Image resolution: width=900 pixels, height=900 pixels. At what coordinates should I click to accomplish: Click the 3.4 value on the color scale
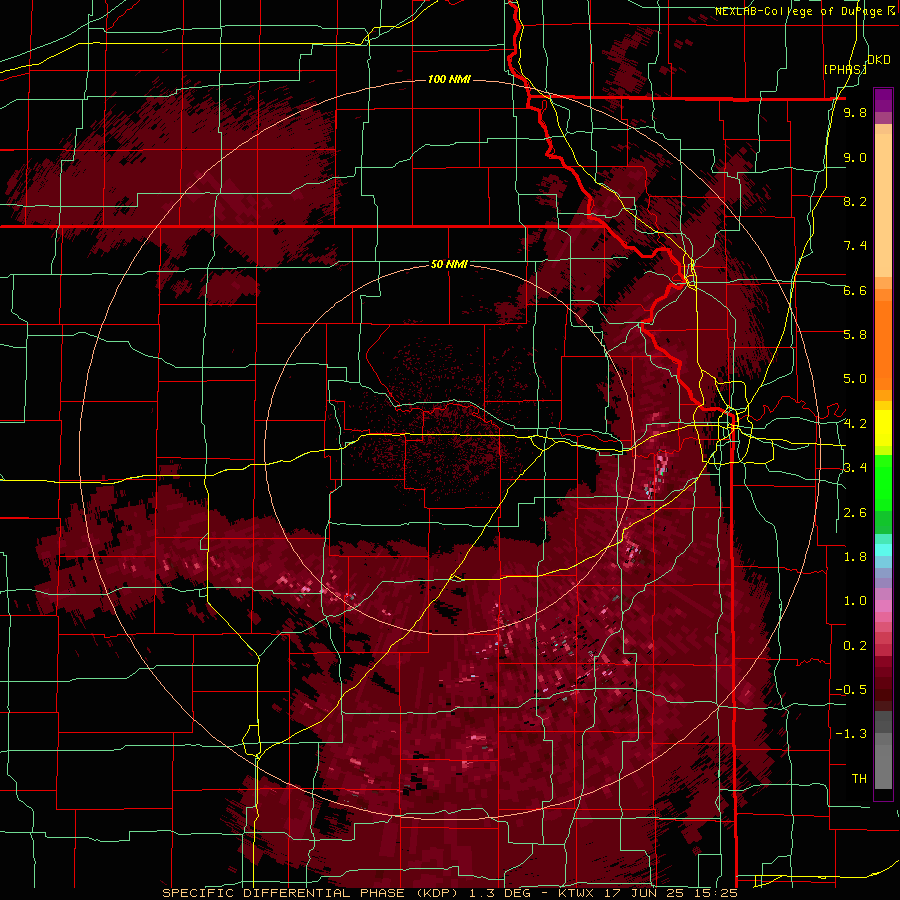[855, 468]
